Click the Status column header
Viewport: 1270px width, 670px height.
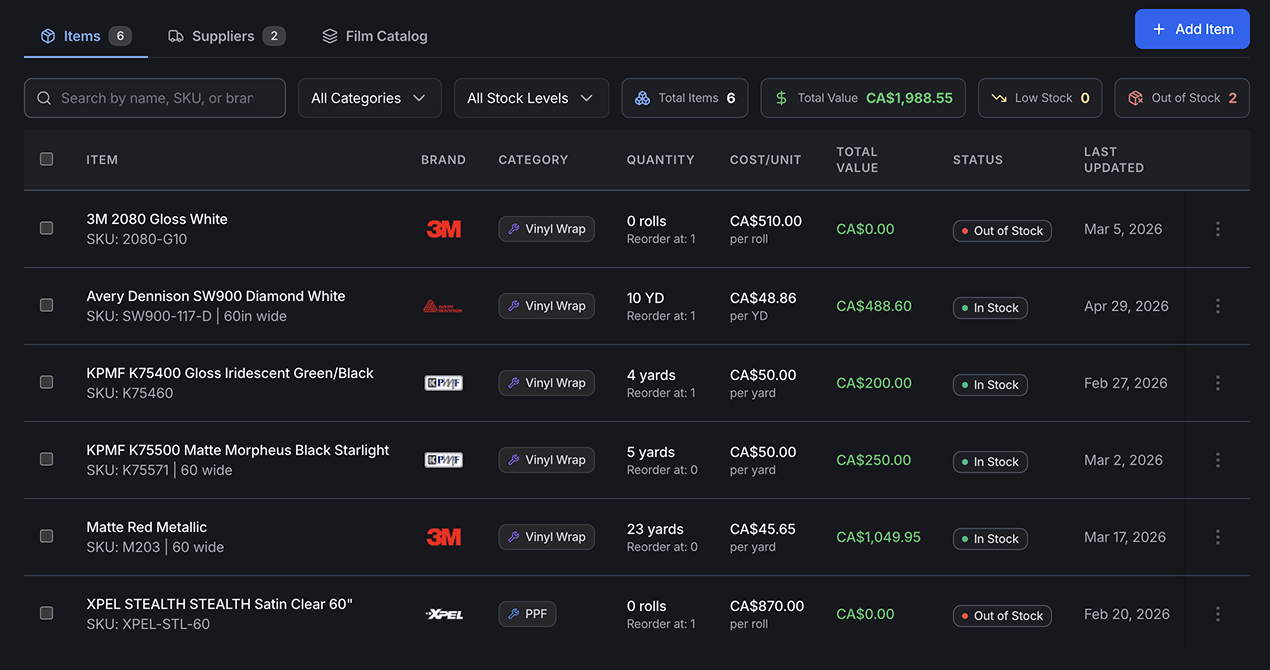(x=977, y=159)
